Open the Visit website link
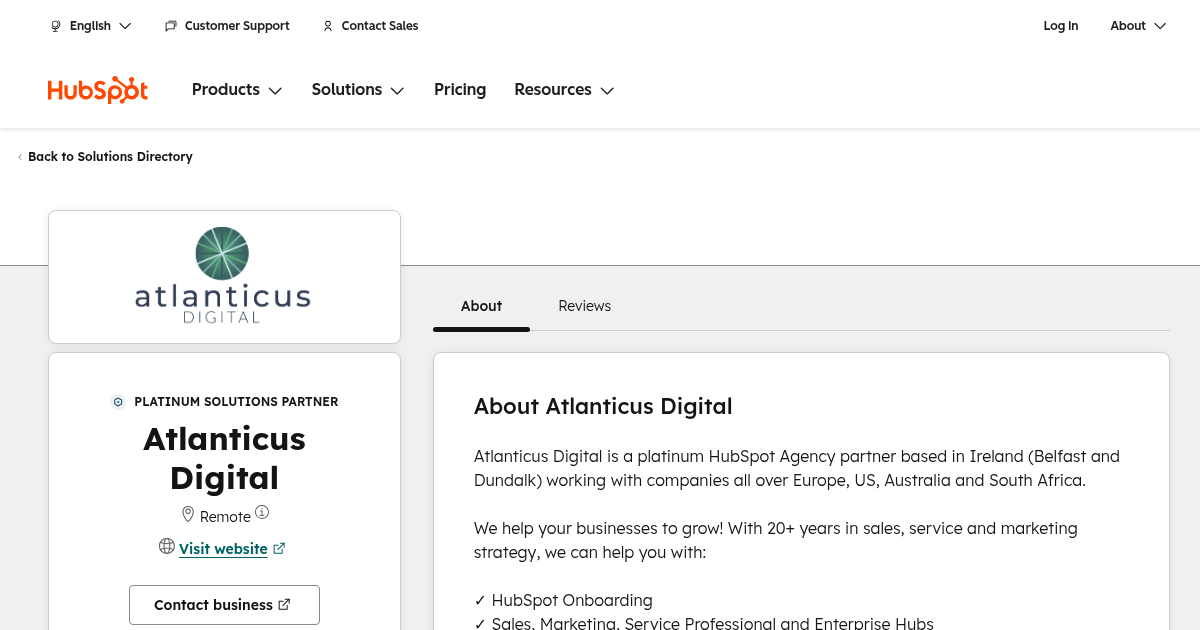Screen dimensions: 1200x630 223,549
